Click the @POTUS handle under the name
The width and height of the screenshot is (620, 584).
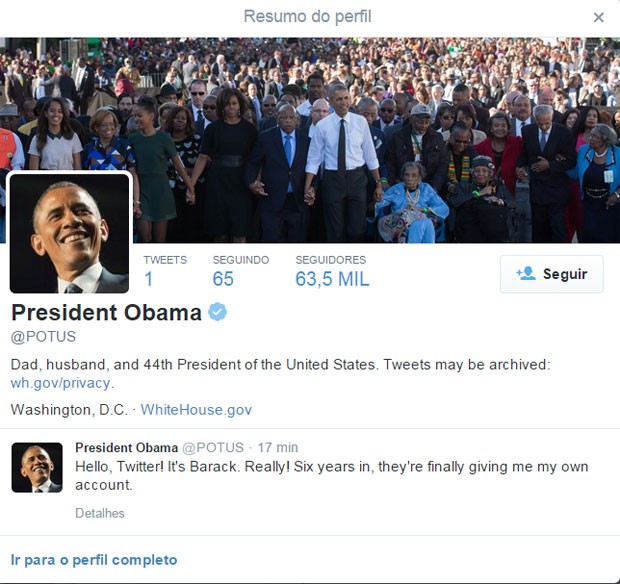[x=43, y=336]
